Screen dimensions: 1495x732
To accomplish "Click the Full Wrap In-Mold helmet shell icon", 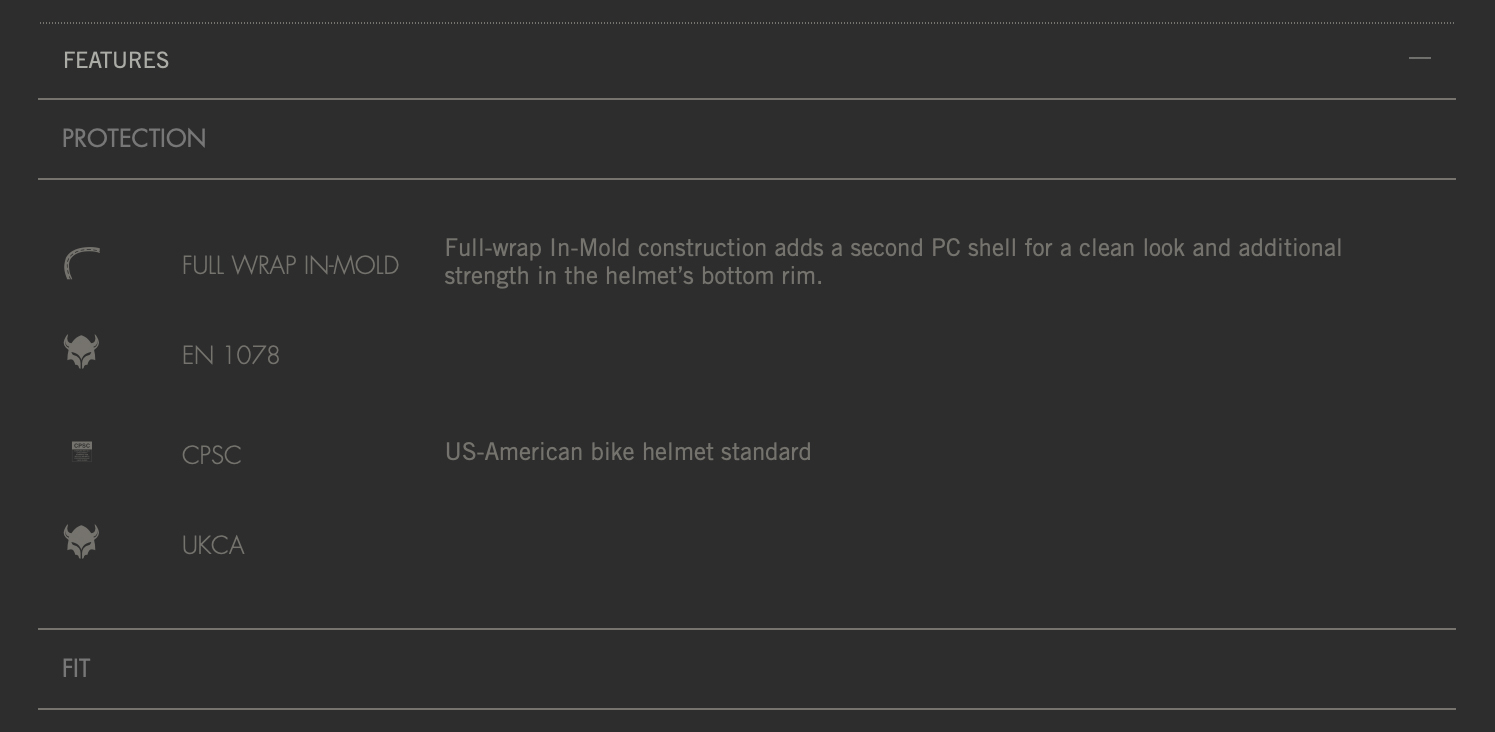I will click(x=82, y=263).
